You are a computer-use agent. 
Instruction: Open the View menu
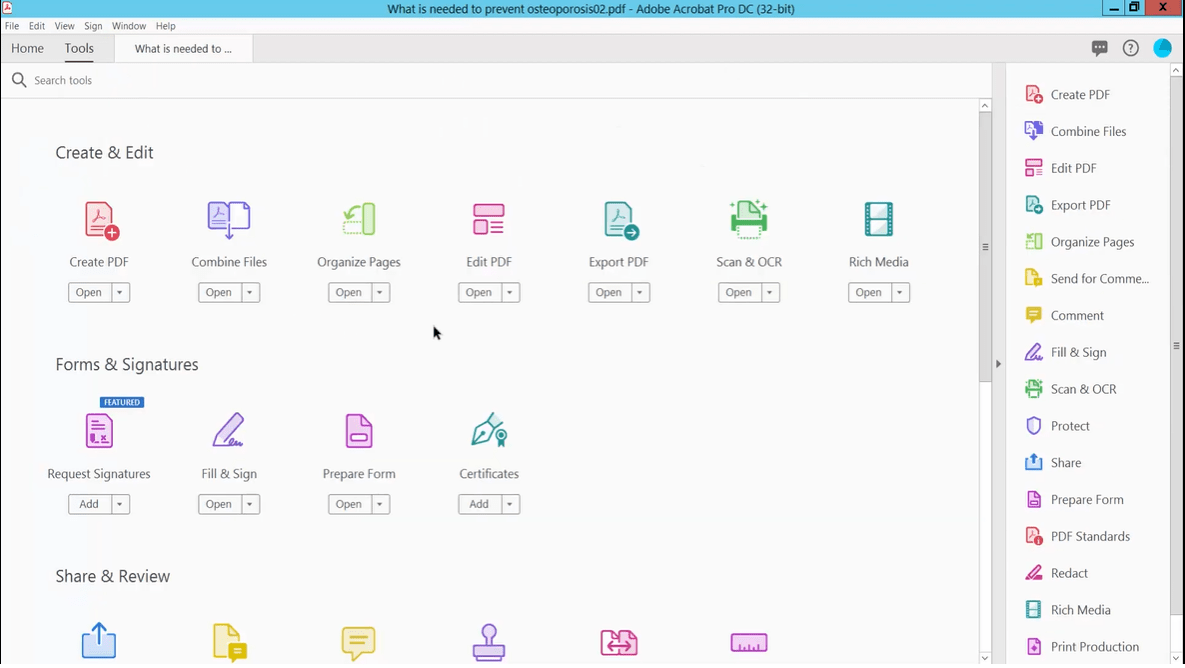coord(64,26)
